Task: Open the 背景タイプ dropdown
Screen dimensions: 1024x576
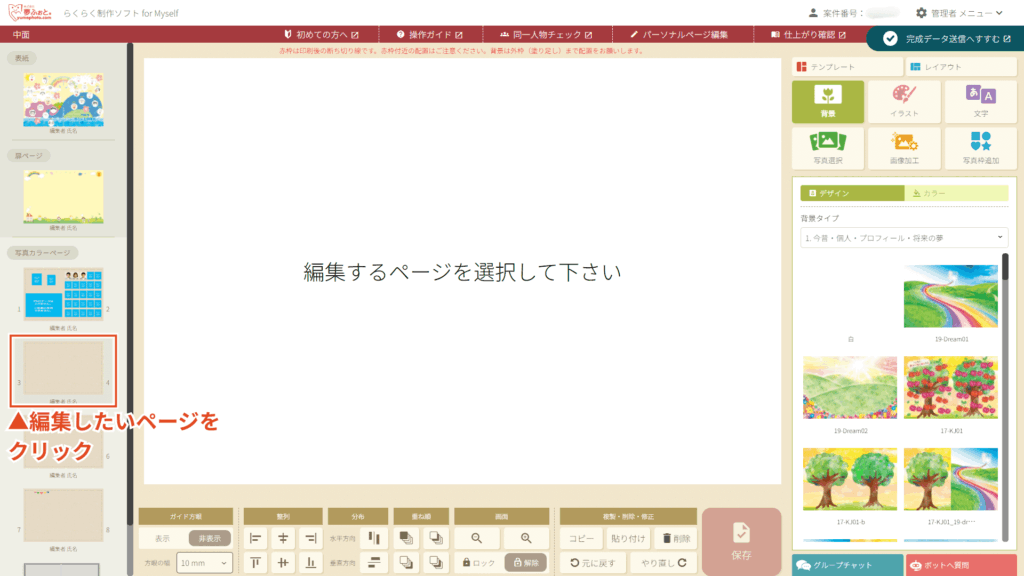Action: pyautogui.click(x=903, y=238)
